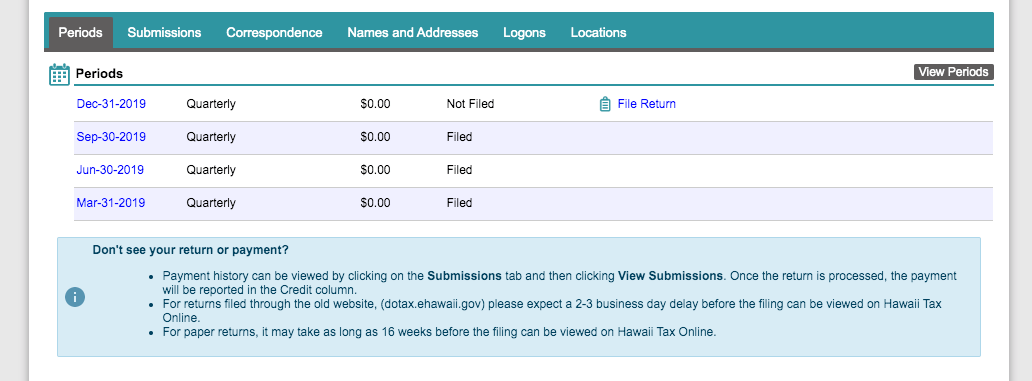Screen dimensions: 1032x381
Task: Open the File Return link
Action: click(x=646, y=104)
